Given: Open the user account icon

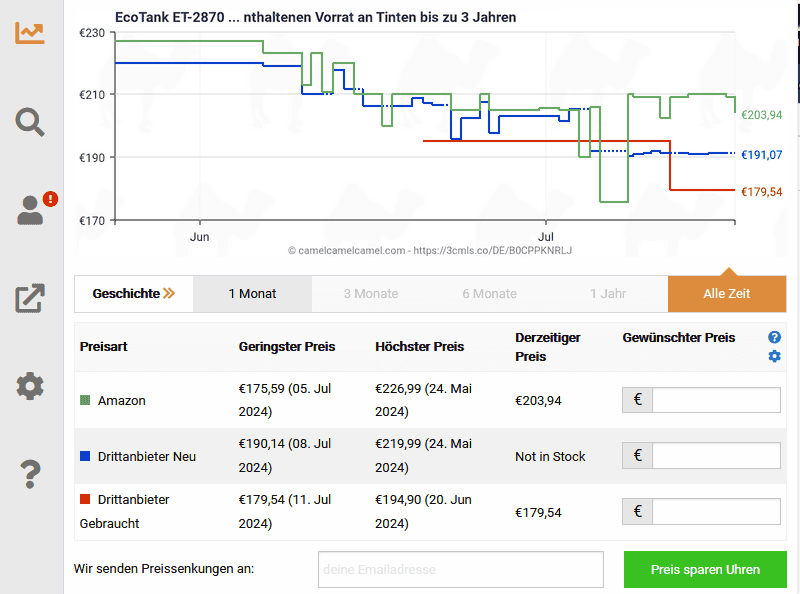Looking at the screenshot, I should coord(31,210).
